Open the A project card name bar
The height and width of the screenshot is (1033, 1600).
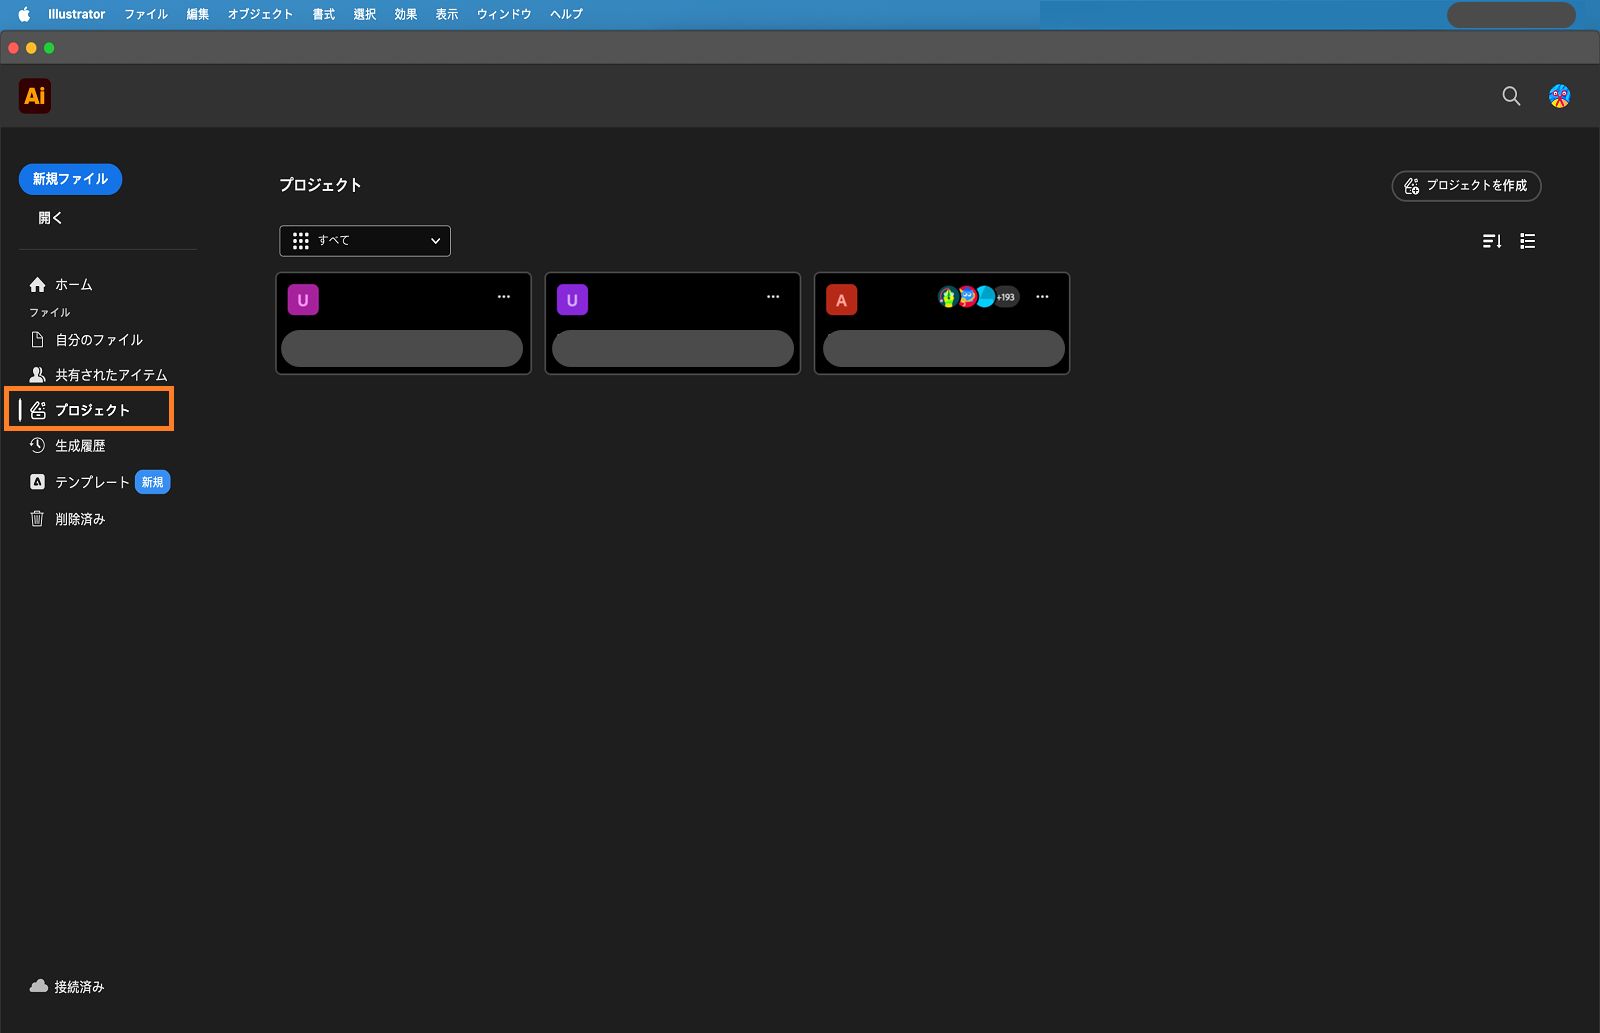[944, 349]
